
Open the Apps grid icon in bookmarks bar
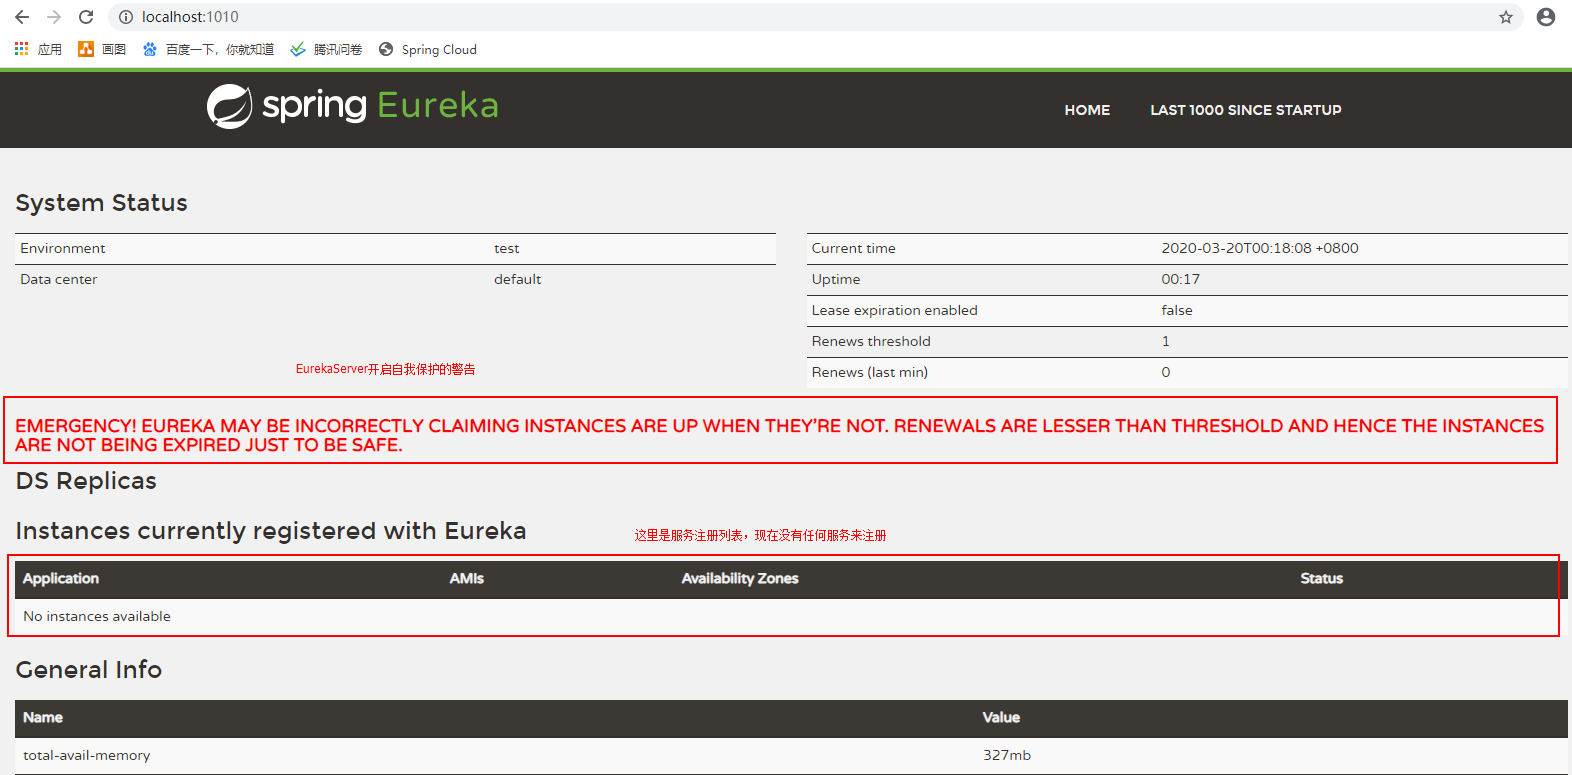coord(21,49)
